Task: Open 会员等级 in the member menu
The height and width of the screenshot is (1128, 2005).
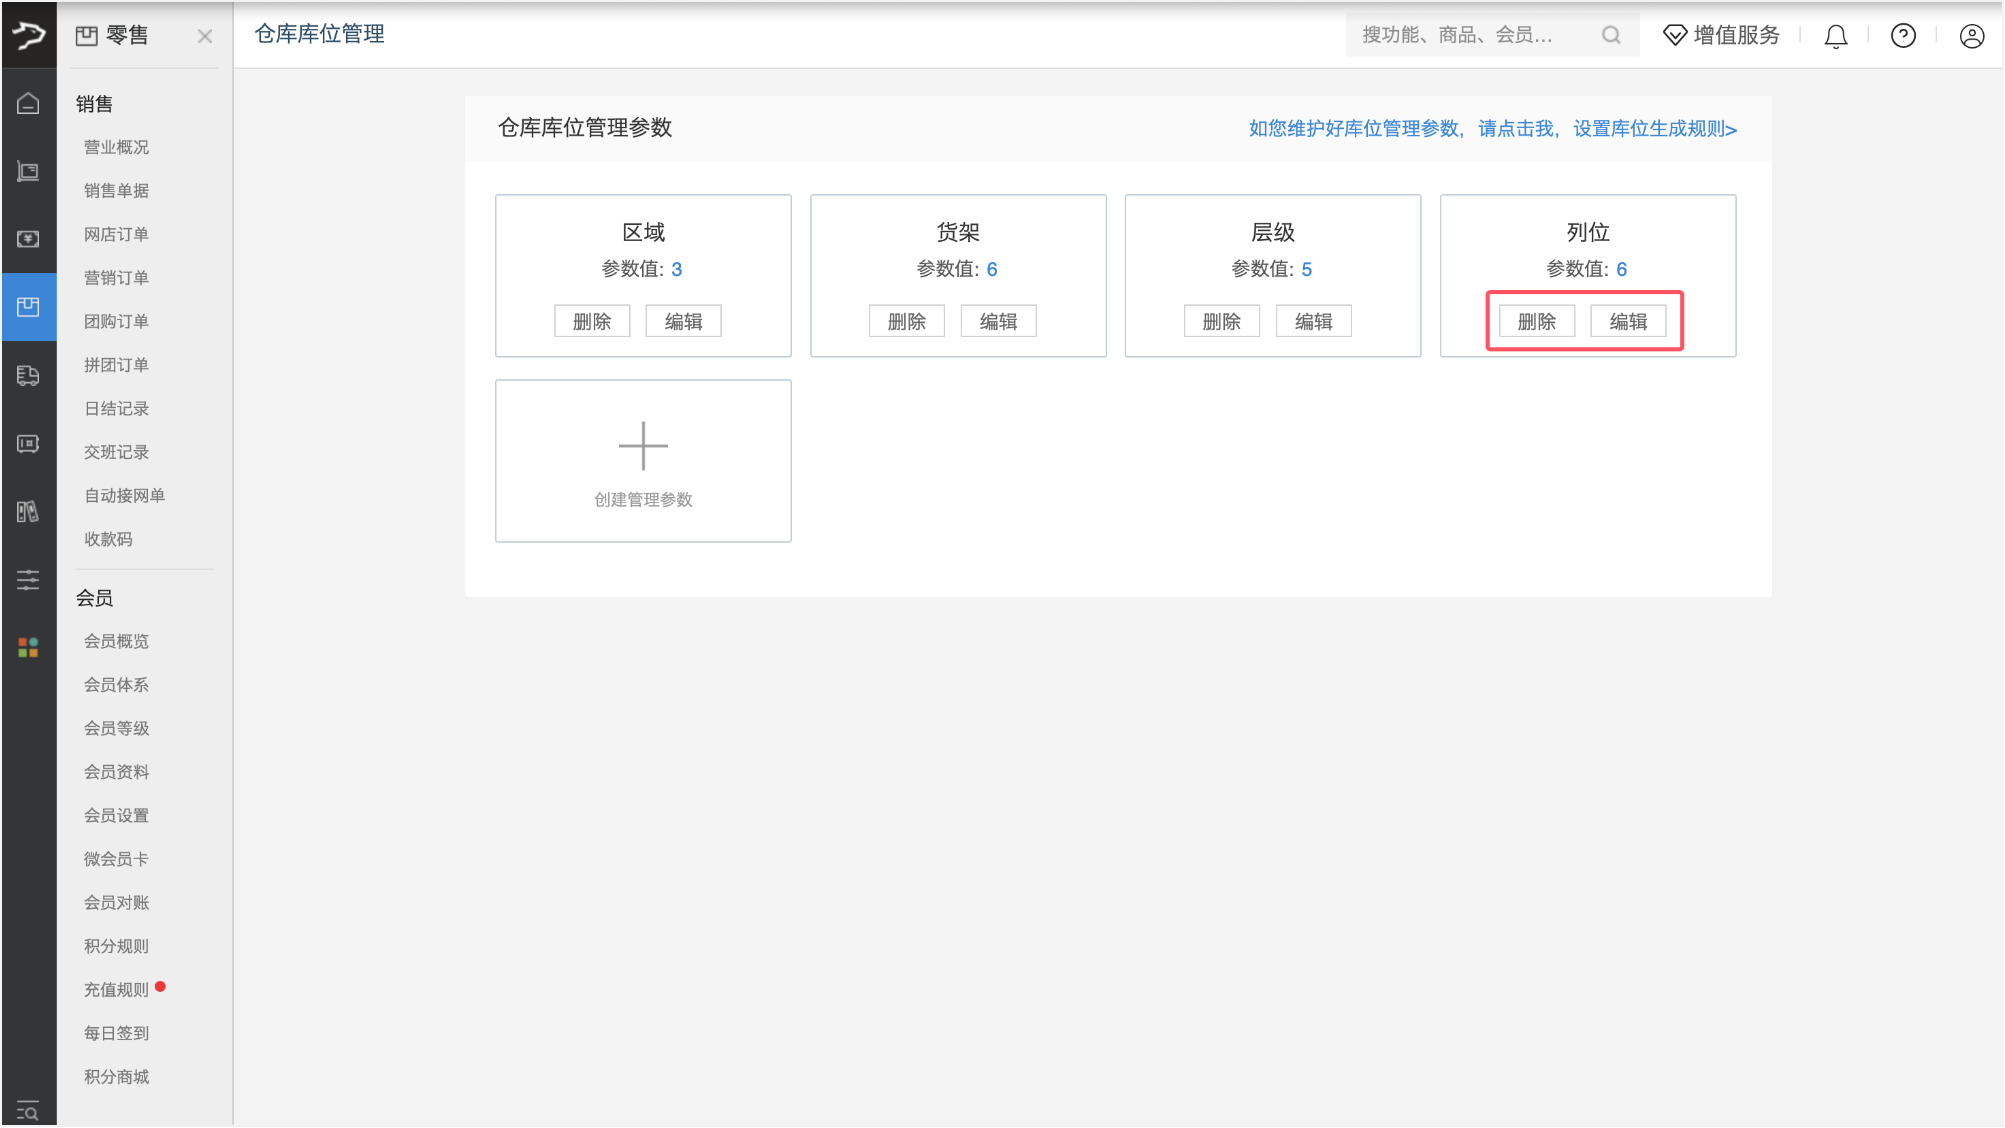Action: 115,728
